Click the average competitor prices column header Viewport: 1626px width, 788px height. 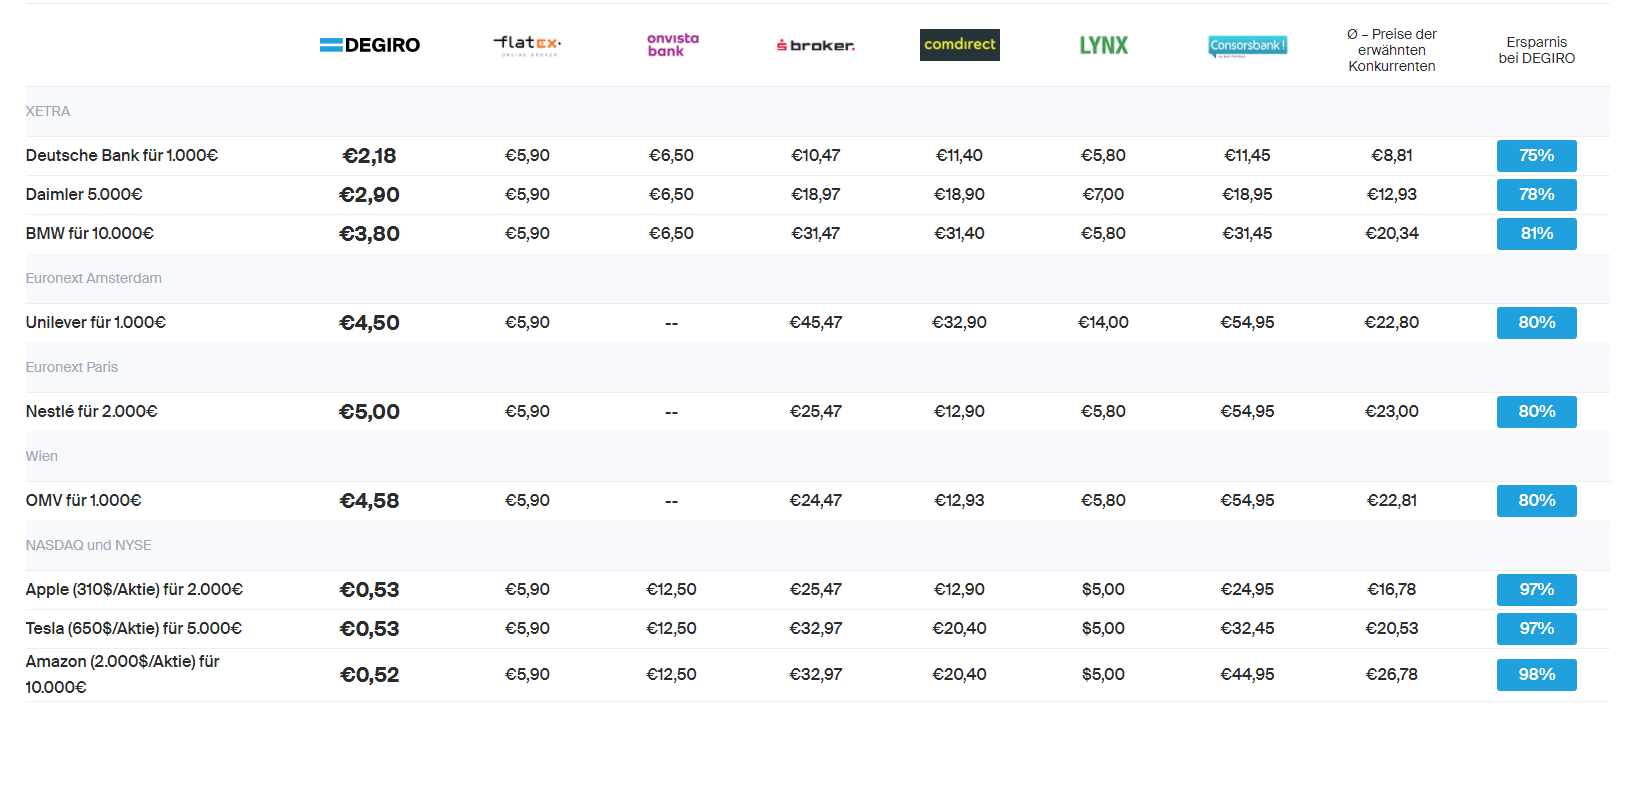coord(1391,50)
